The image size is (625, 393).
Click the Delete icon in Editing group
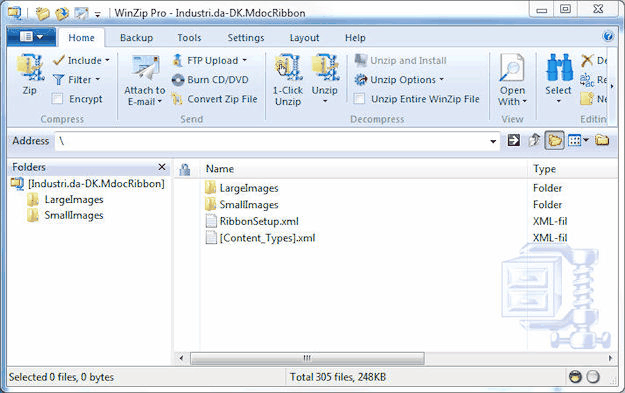pyautogui.click(x=587, y=61)
